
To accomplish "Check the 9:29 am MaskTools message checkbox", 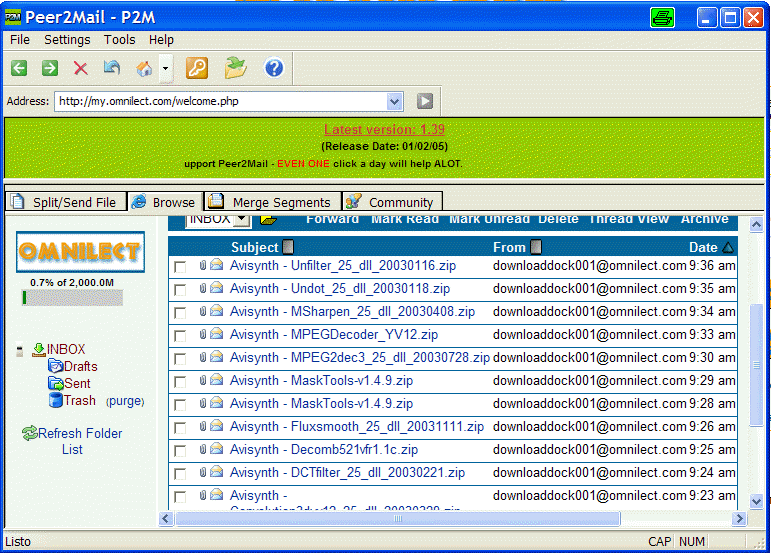I will coord(180,382).
